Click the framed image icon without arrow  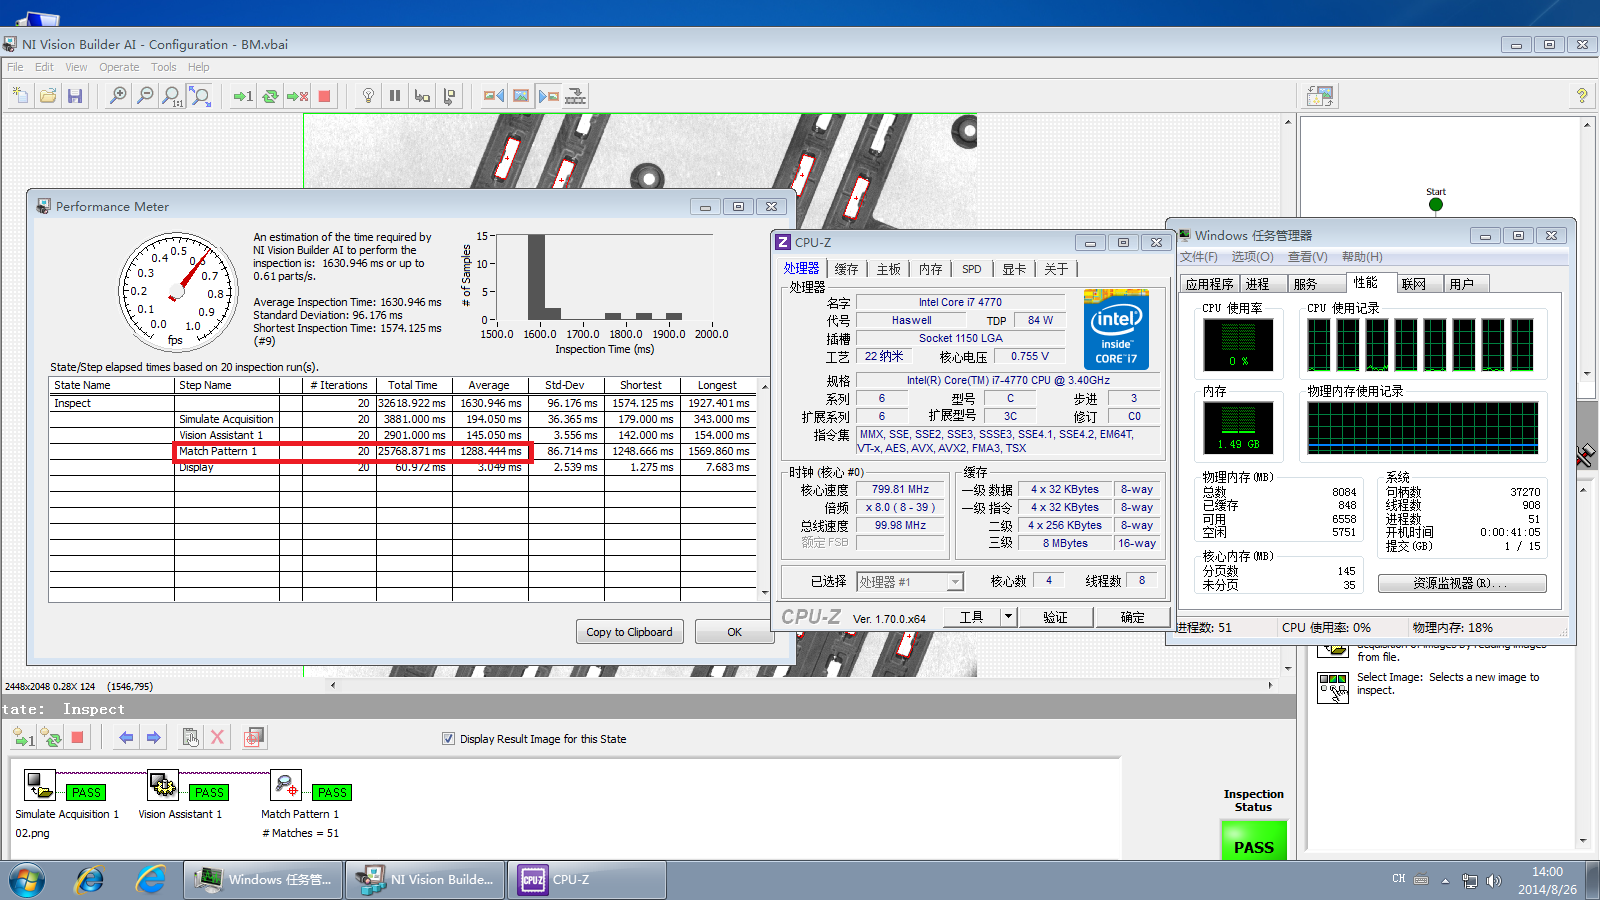[x=521, y=96]
